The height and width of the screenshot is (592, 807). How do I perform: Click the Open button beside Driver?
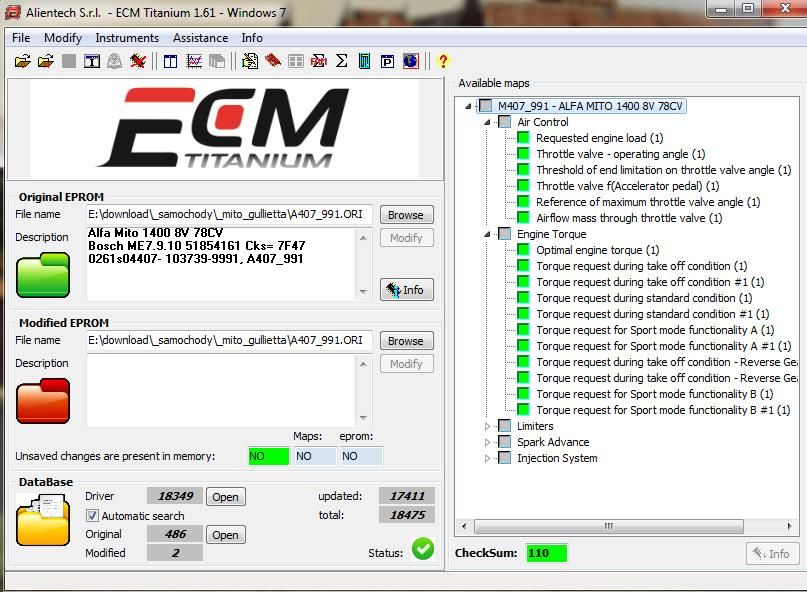point(225,497)
